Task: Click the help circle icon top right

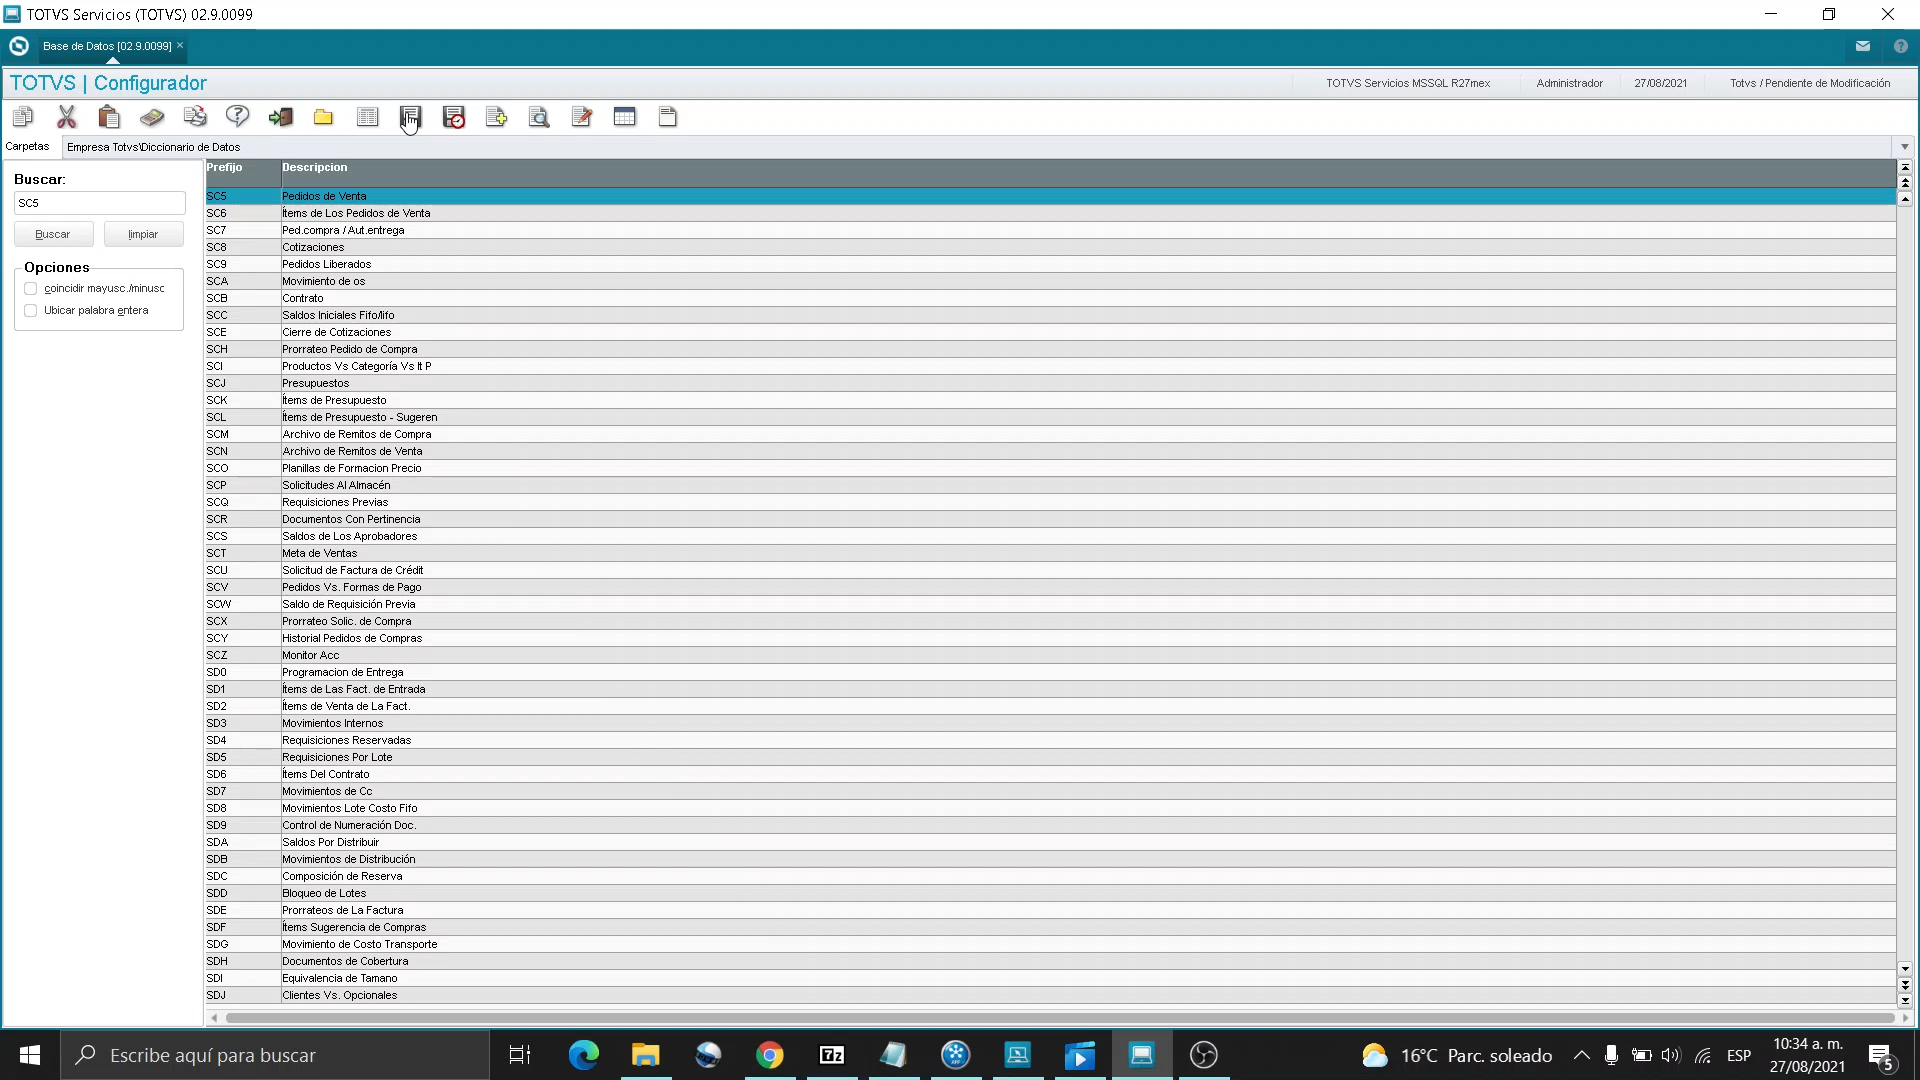Action: click(1901, 46)
